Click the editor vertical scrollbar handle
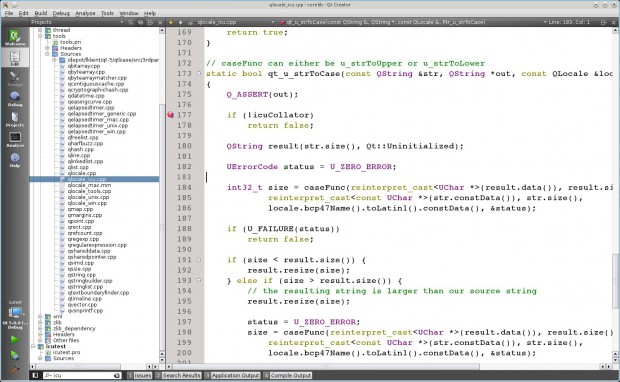Screen dimensions: 620x382 [x=616, y=281]
